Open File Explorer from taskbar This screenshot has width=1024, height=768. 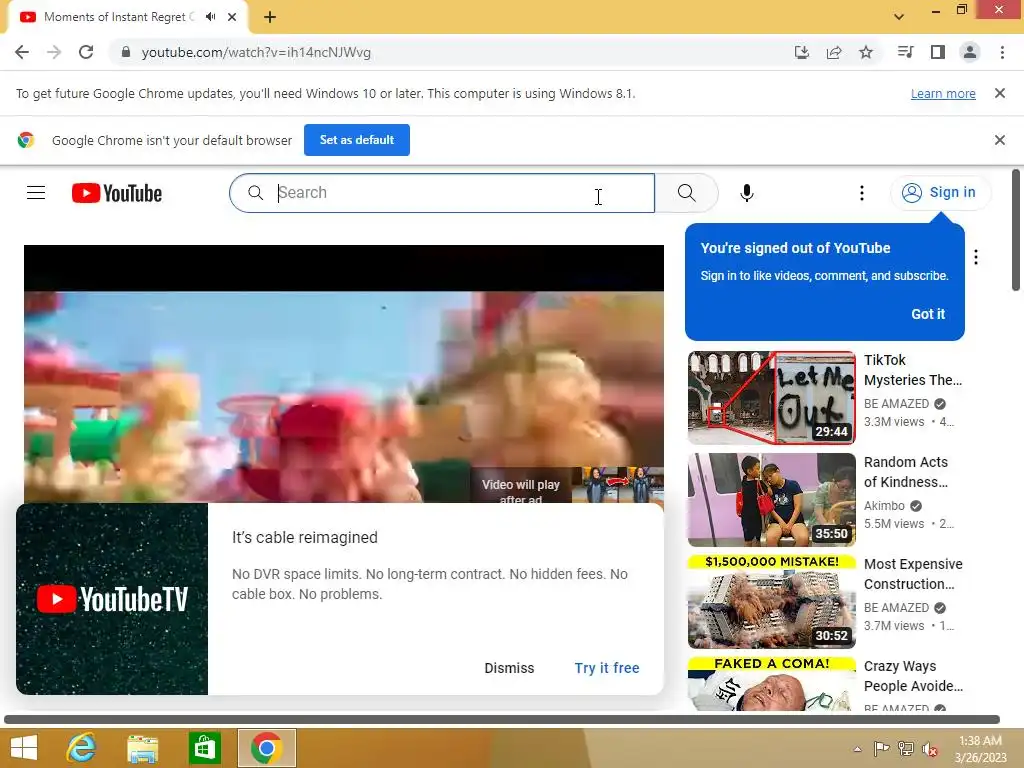pyautogui.click(x=142, y=748)
